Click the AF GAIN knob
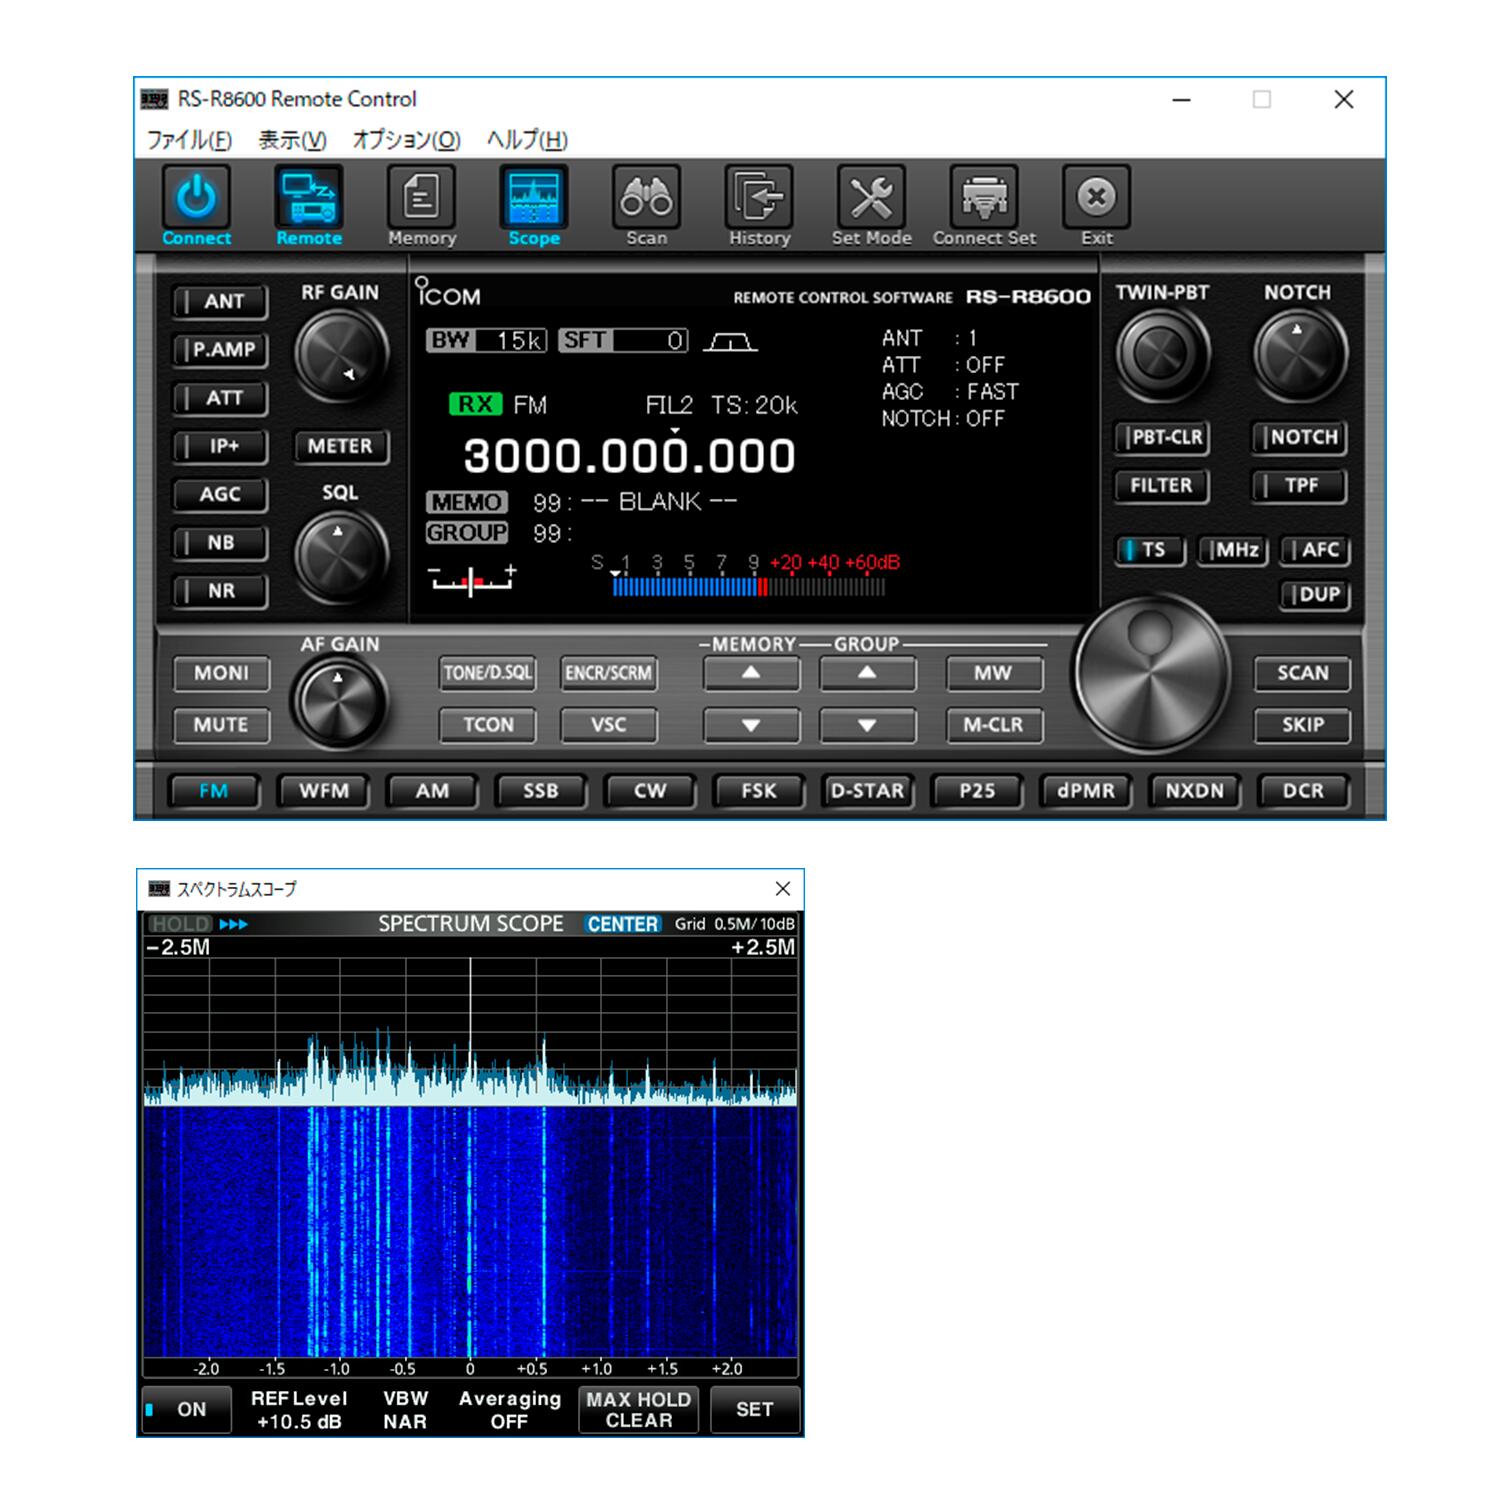This screenshot has height=1500, width=1500. (340, 703)
